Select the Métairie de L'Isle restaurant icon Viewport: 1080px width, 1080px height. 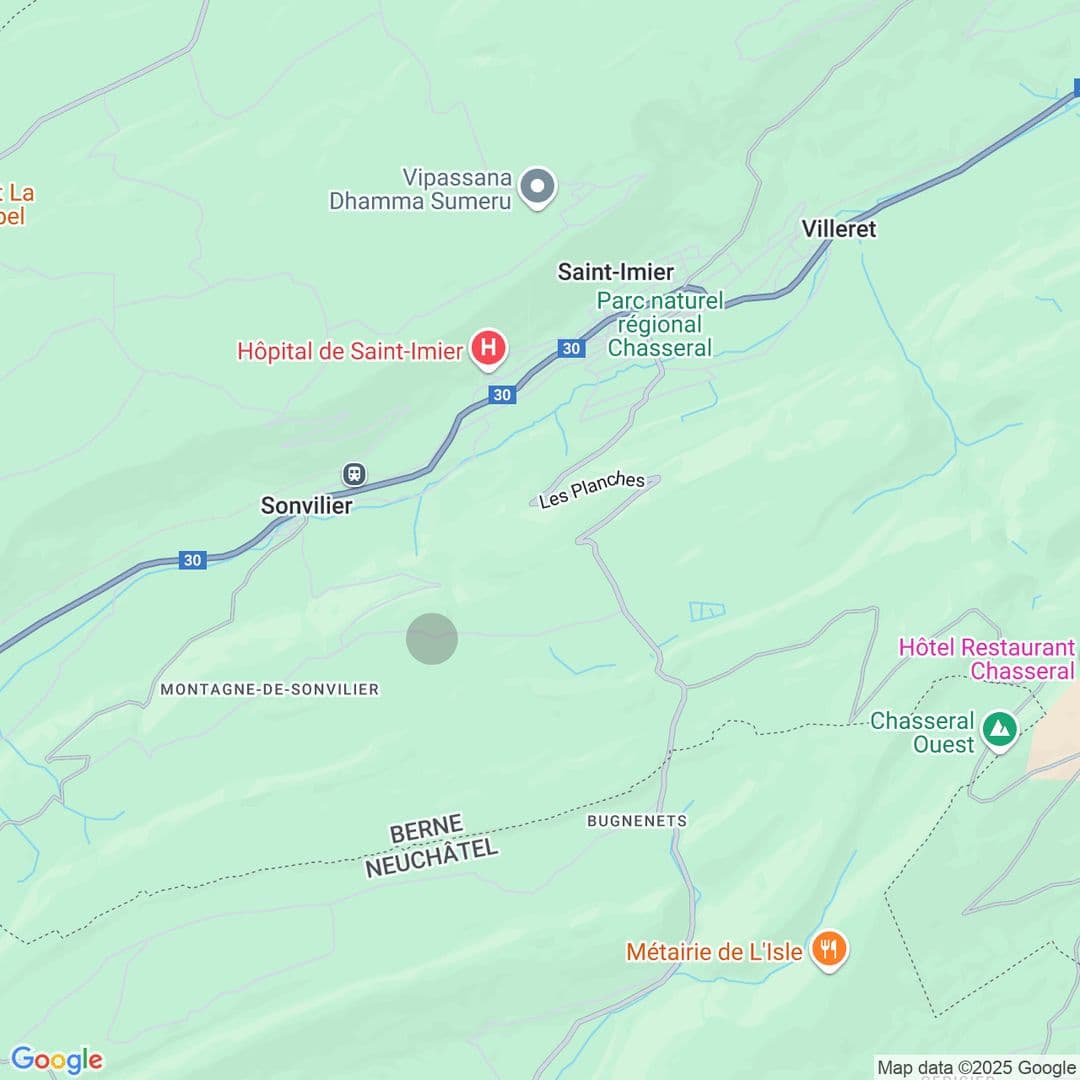(829, 951)
